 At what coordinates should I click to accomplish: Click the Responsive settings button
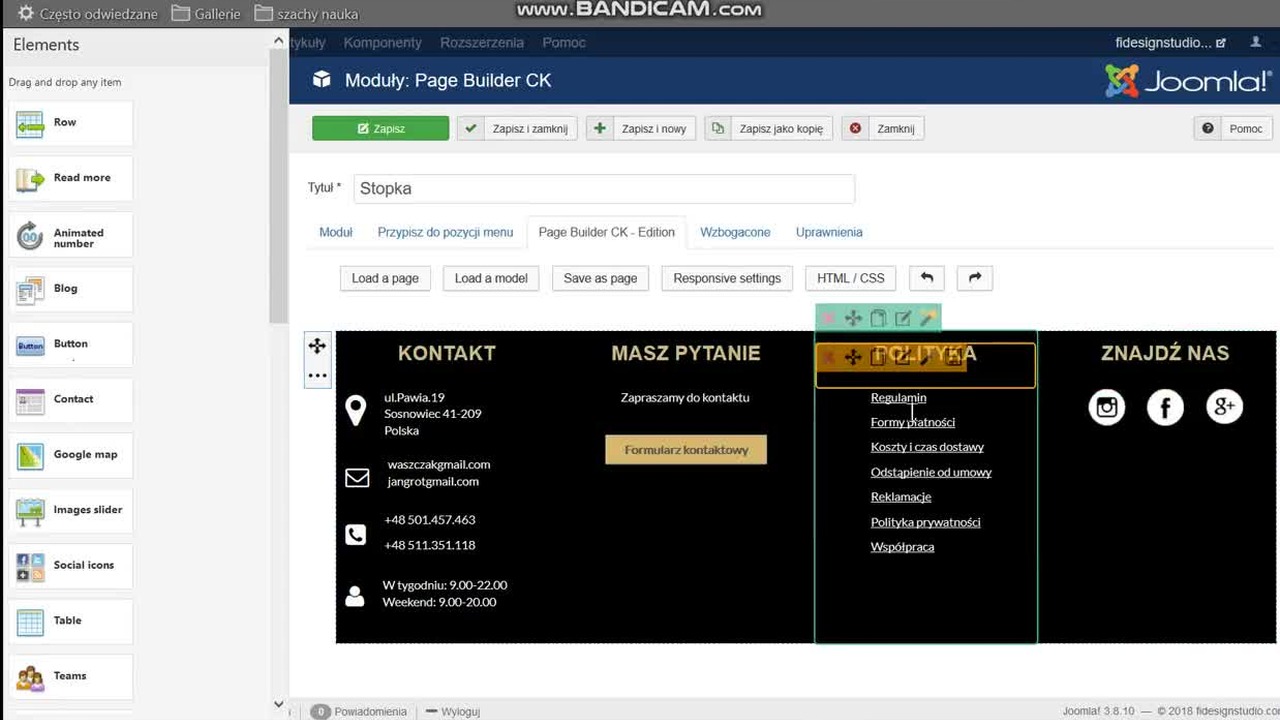click(x=727, y=278)
